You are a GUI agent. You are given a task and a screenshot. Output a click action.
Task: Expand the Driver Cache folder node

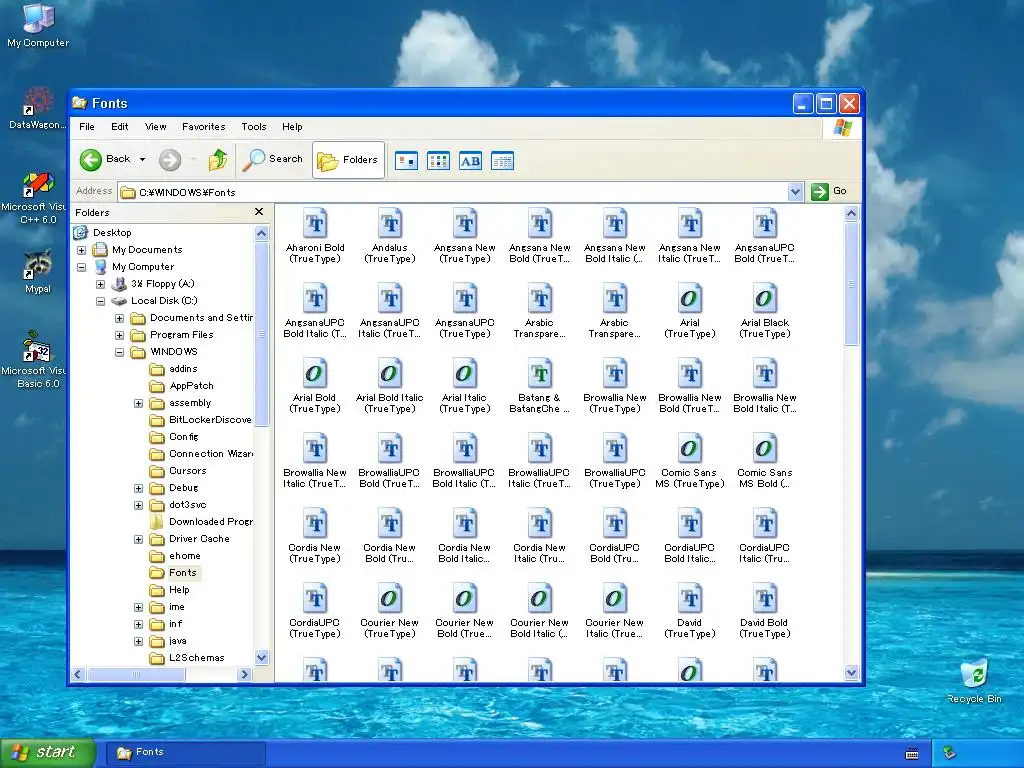[x=138, y=539]
